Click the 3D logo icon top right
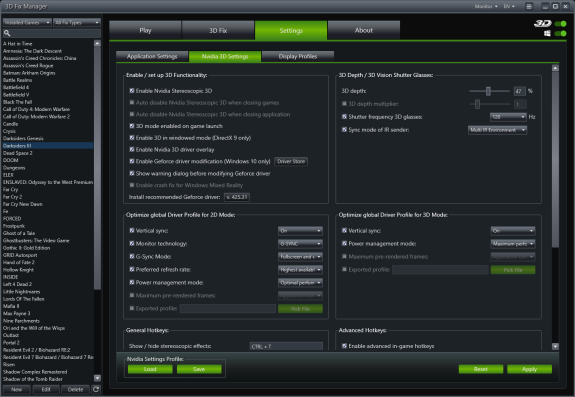This screenshot has width=575, height=397. pyautogui.click(x=543, y=24)
